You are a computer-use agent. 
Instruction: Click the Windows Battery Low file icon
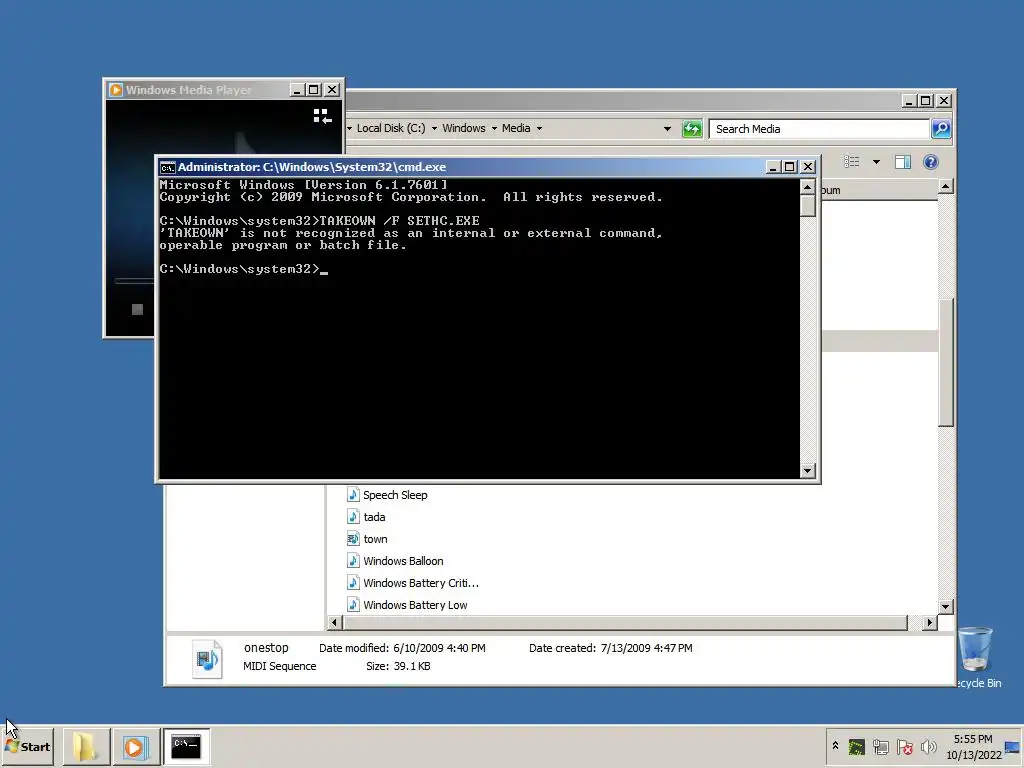point(353,605)
